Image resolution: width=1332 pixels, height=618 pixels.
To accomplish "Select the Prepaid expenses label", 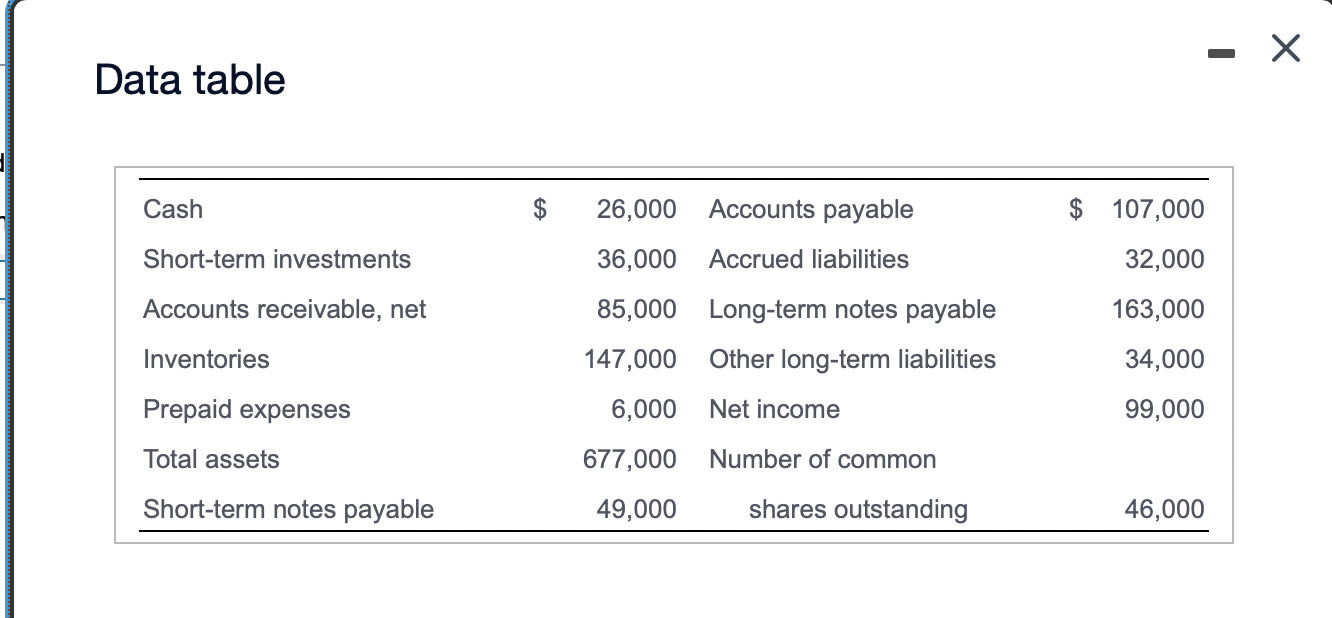I will point(246,409).
